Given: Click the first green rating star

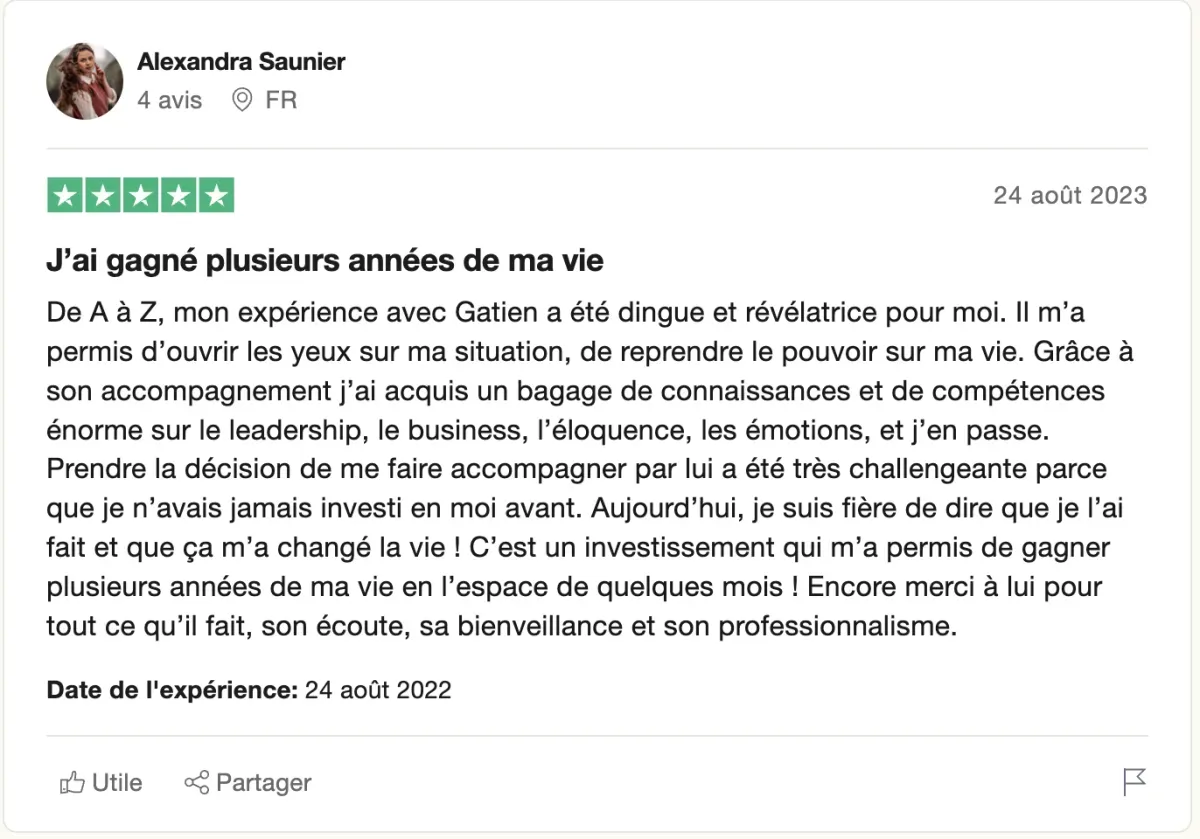Looking at the screenshot, I should (66, 195).
